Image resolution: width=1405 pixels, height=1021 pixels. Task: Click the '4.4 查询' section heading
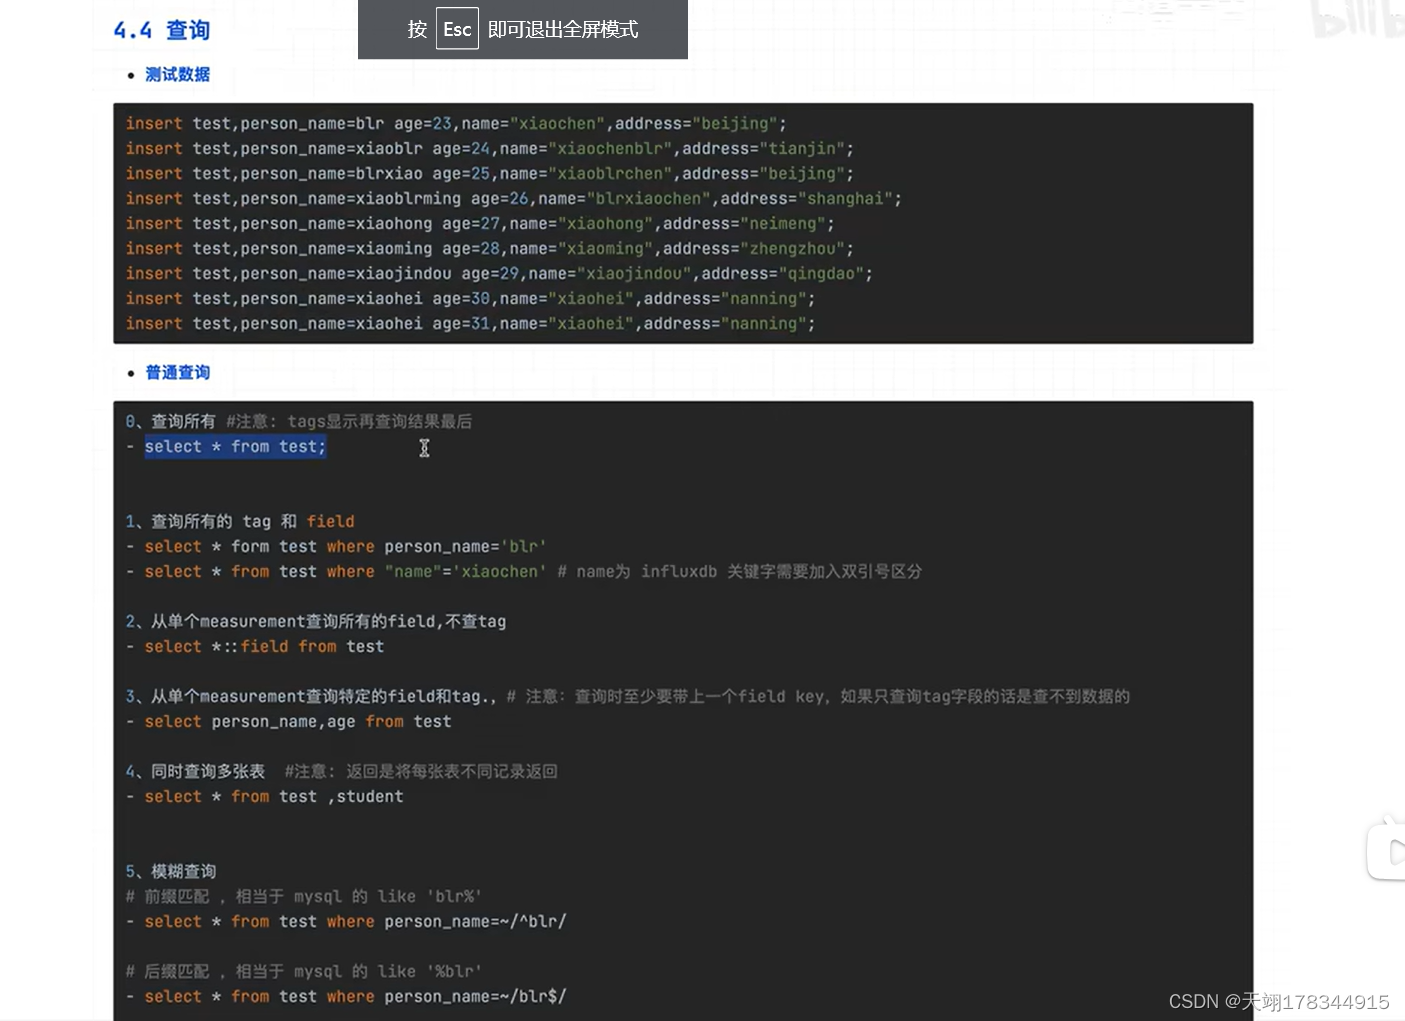click(x=161, y=30)
